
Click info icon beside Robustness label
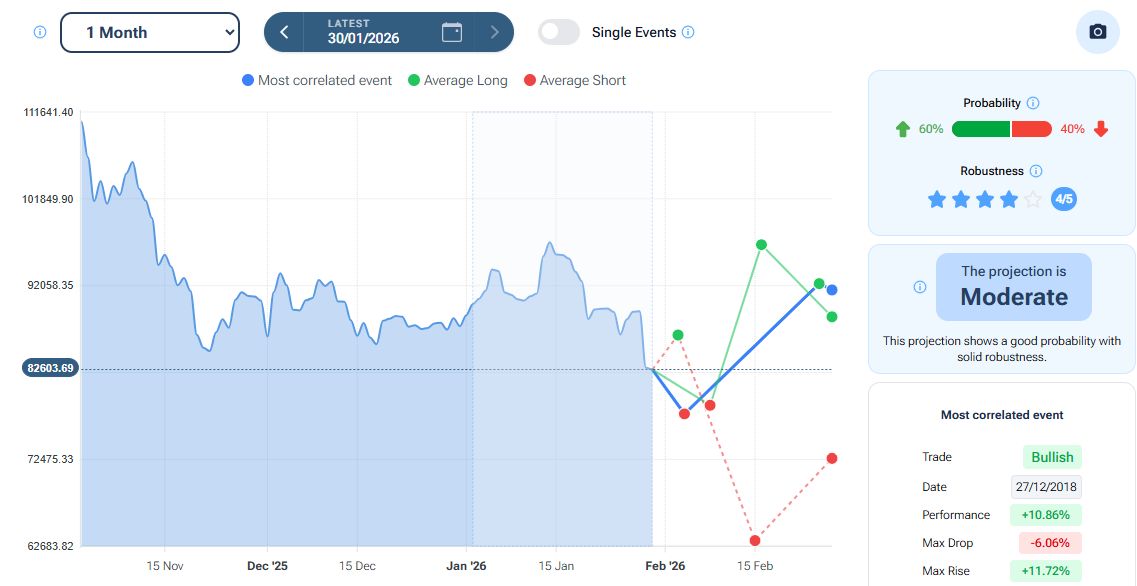click(1036, 171)
